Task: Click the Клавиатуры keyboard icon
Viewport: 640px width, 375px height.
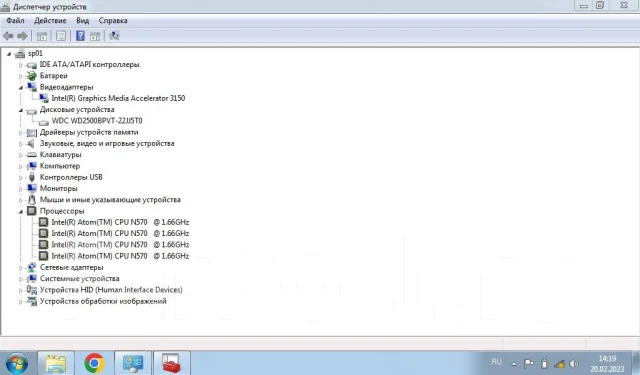Action: [x=31, y=155]
